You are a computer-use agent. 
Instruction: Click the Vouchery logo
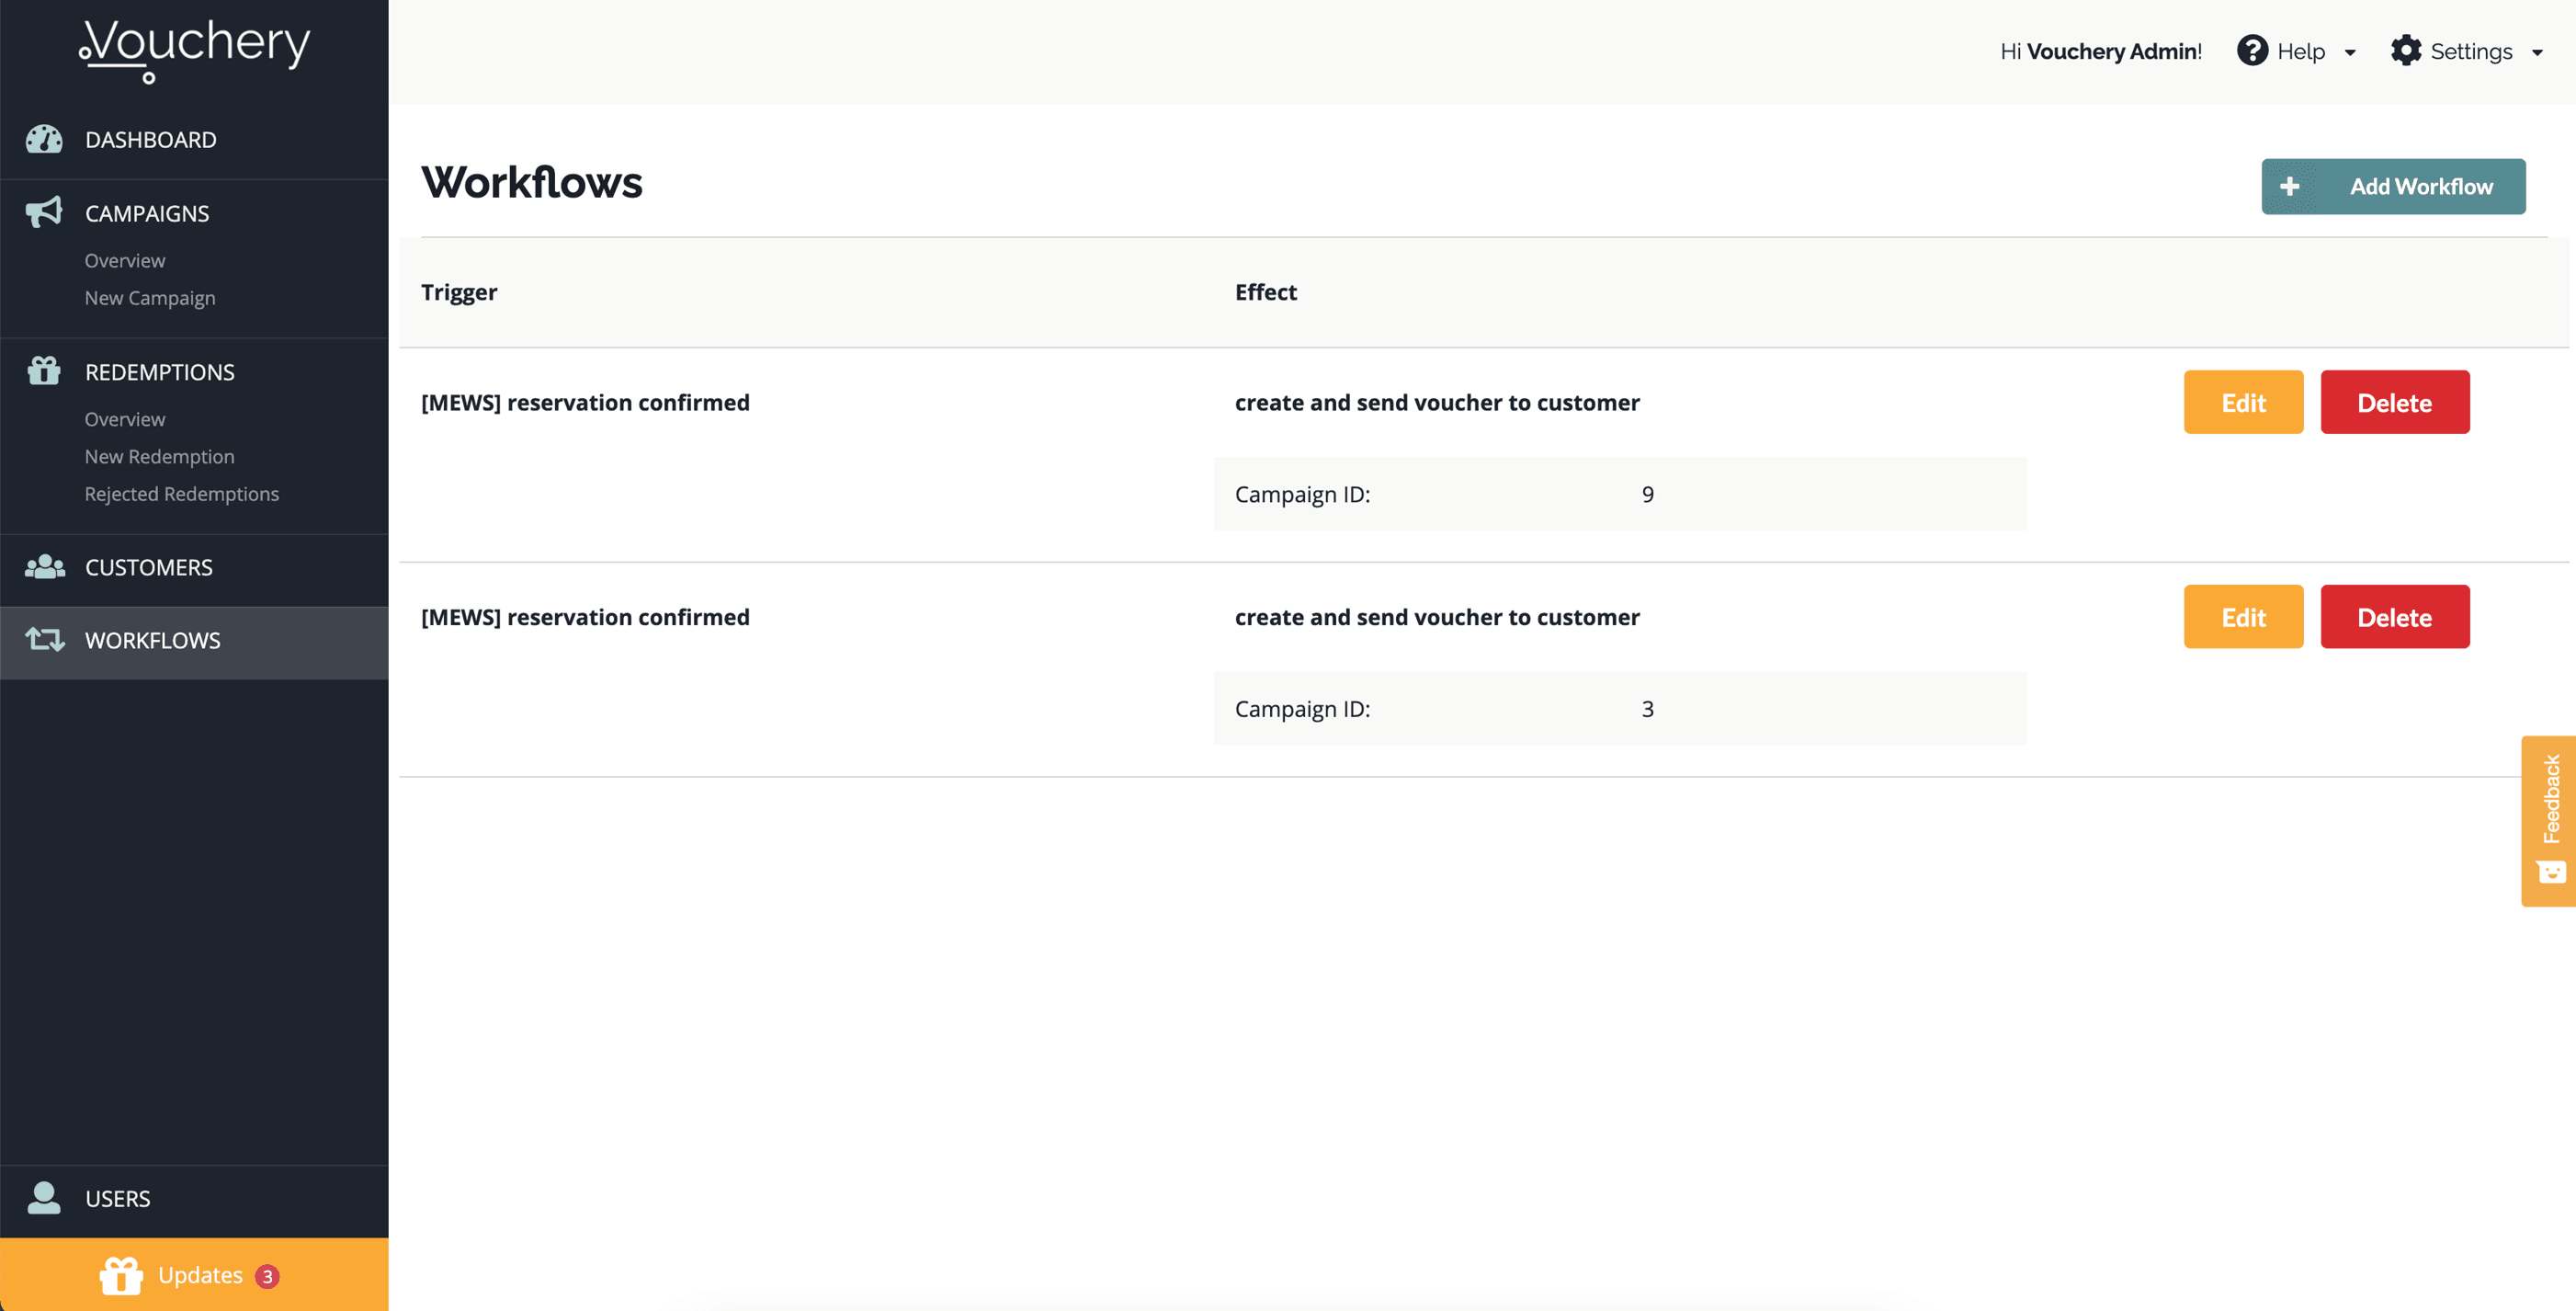[x=195, y=48]
